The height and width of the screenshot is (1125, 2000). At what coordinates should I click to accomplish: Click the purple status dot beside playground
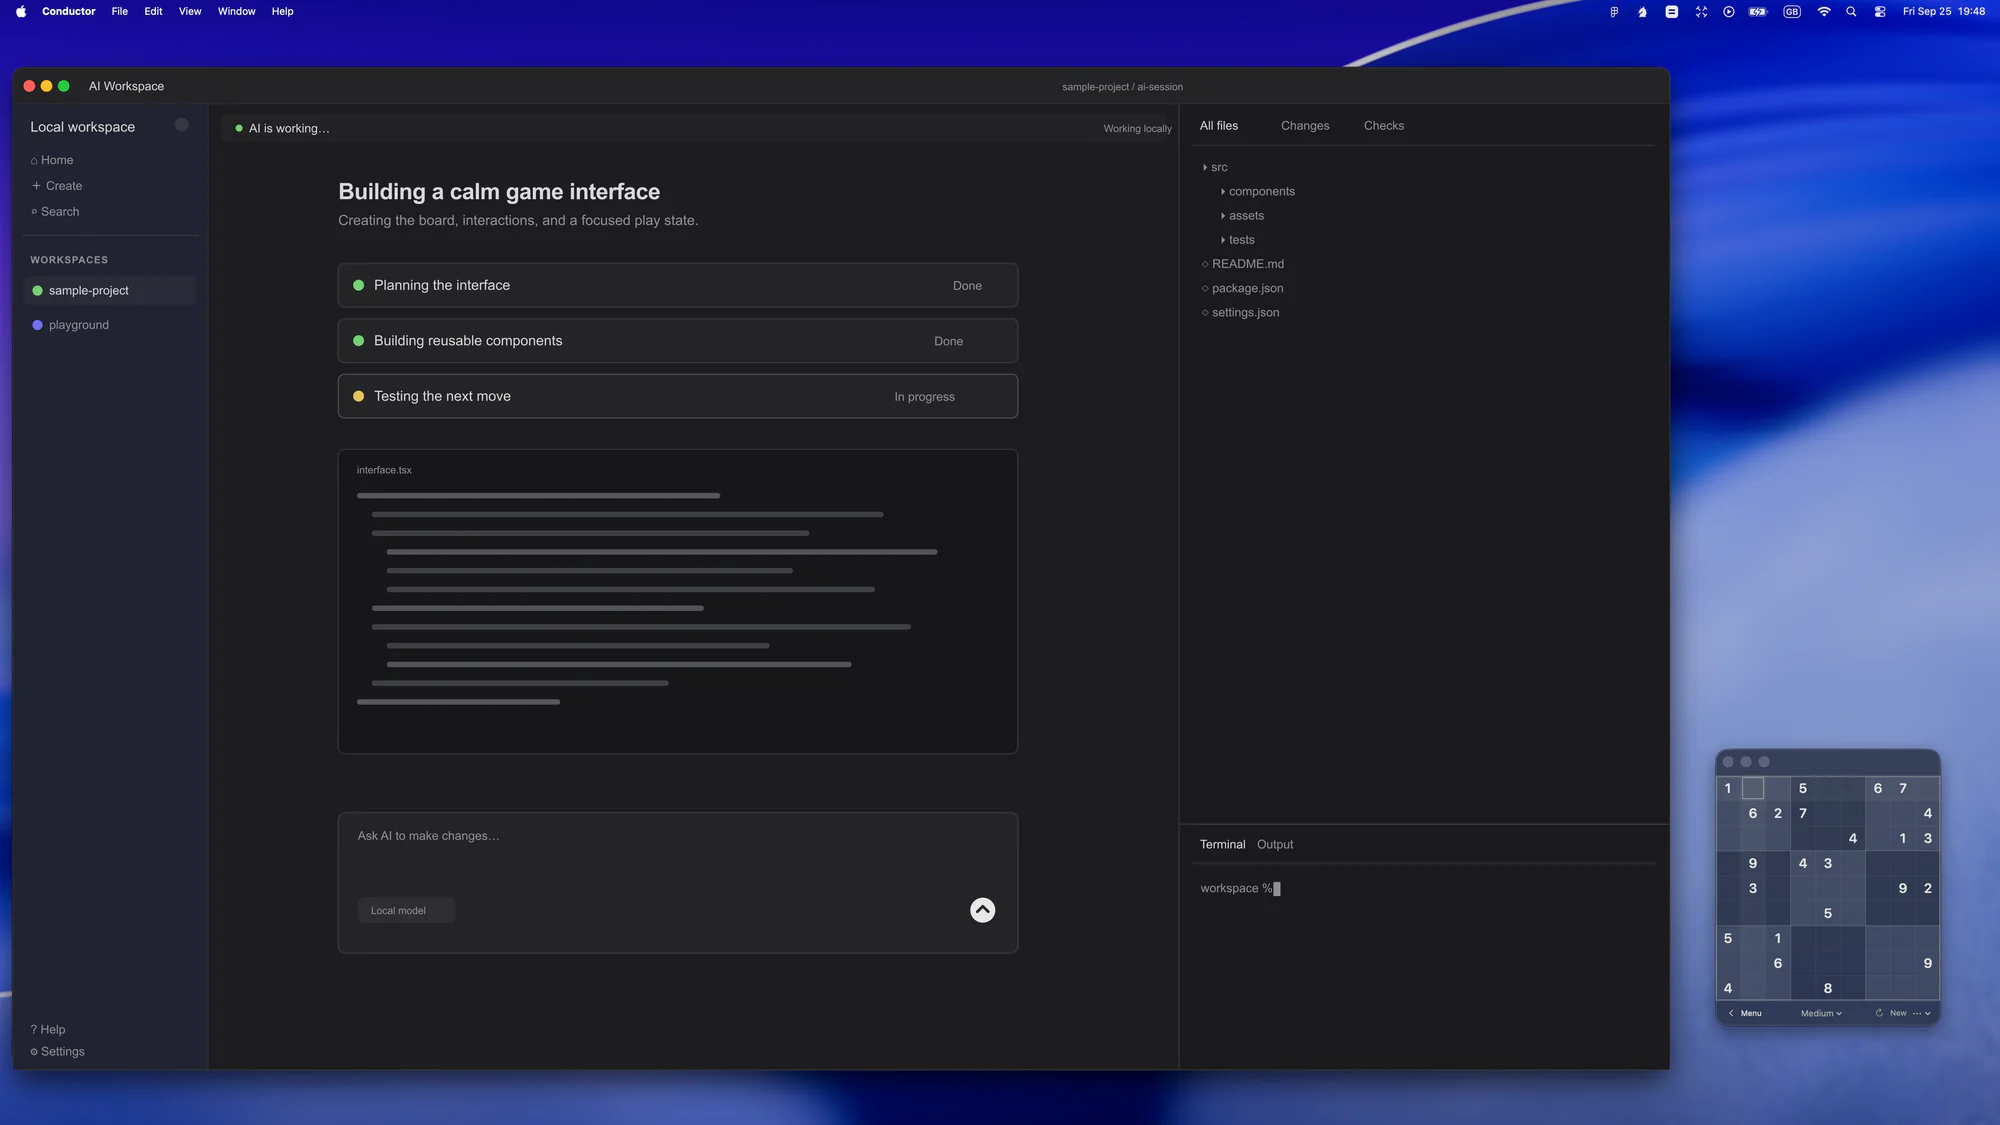(37, 325)
